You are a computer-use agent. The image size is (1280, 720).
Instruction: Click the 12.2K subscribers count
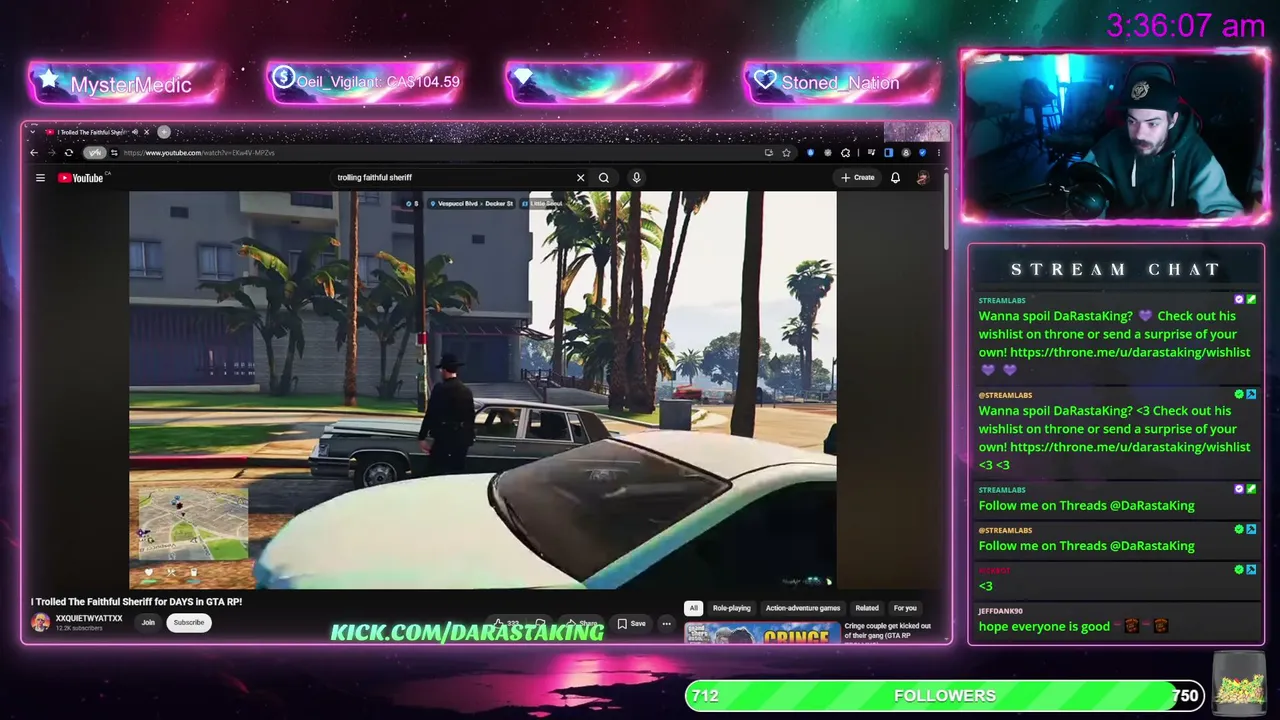79,628
